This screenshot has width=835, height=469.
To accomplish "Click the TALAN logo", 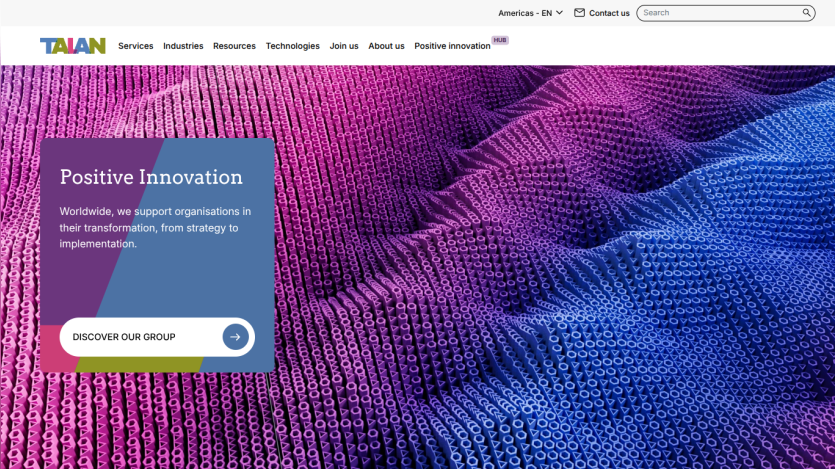I will (73, 46).
